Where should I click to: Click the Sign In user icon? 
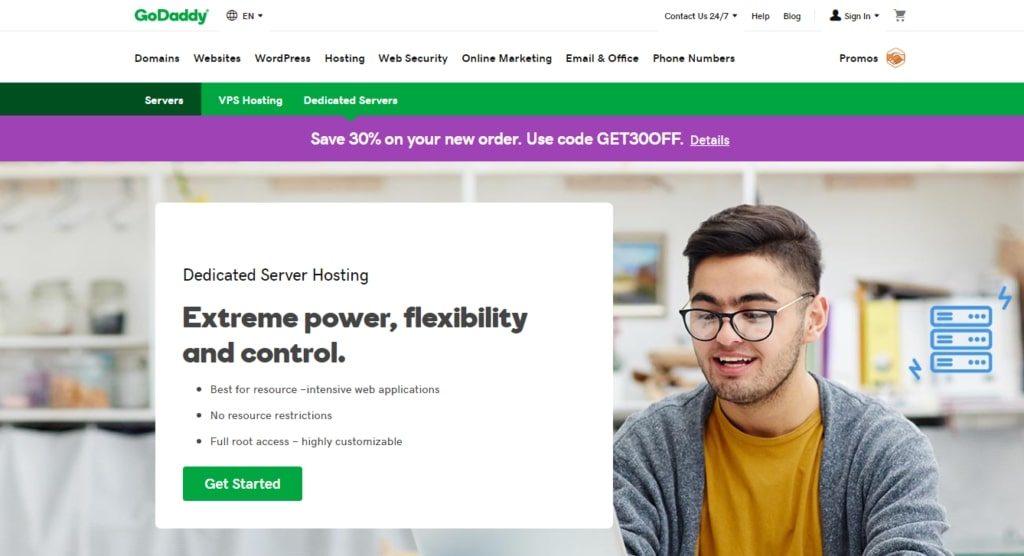pyautogui.click(x=835, y=16)
